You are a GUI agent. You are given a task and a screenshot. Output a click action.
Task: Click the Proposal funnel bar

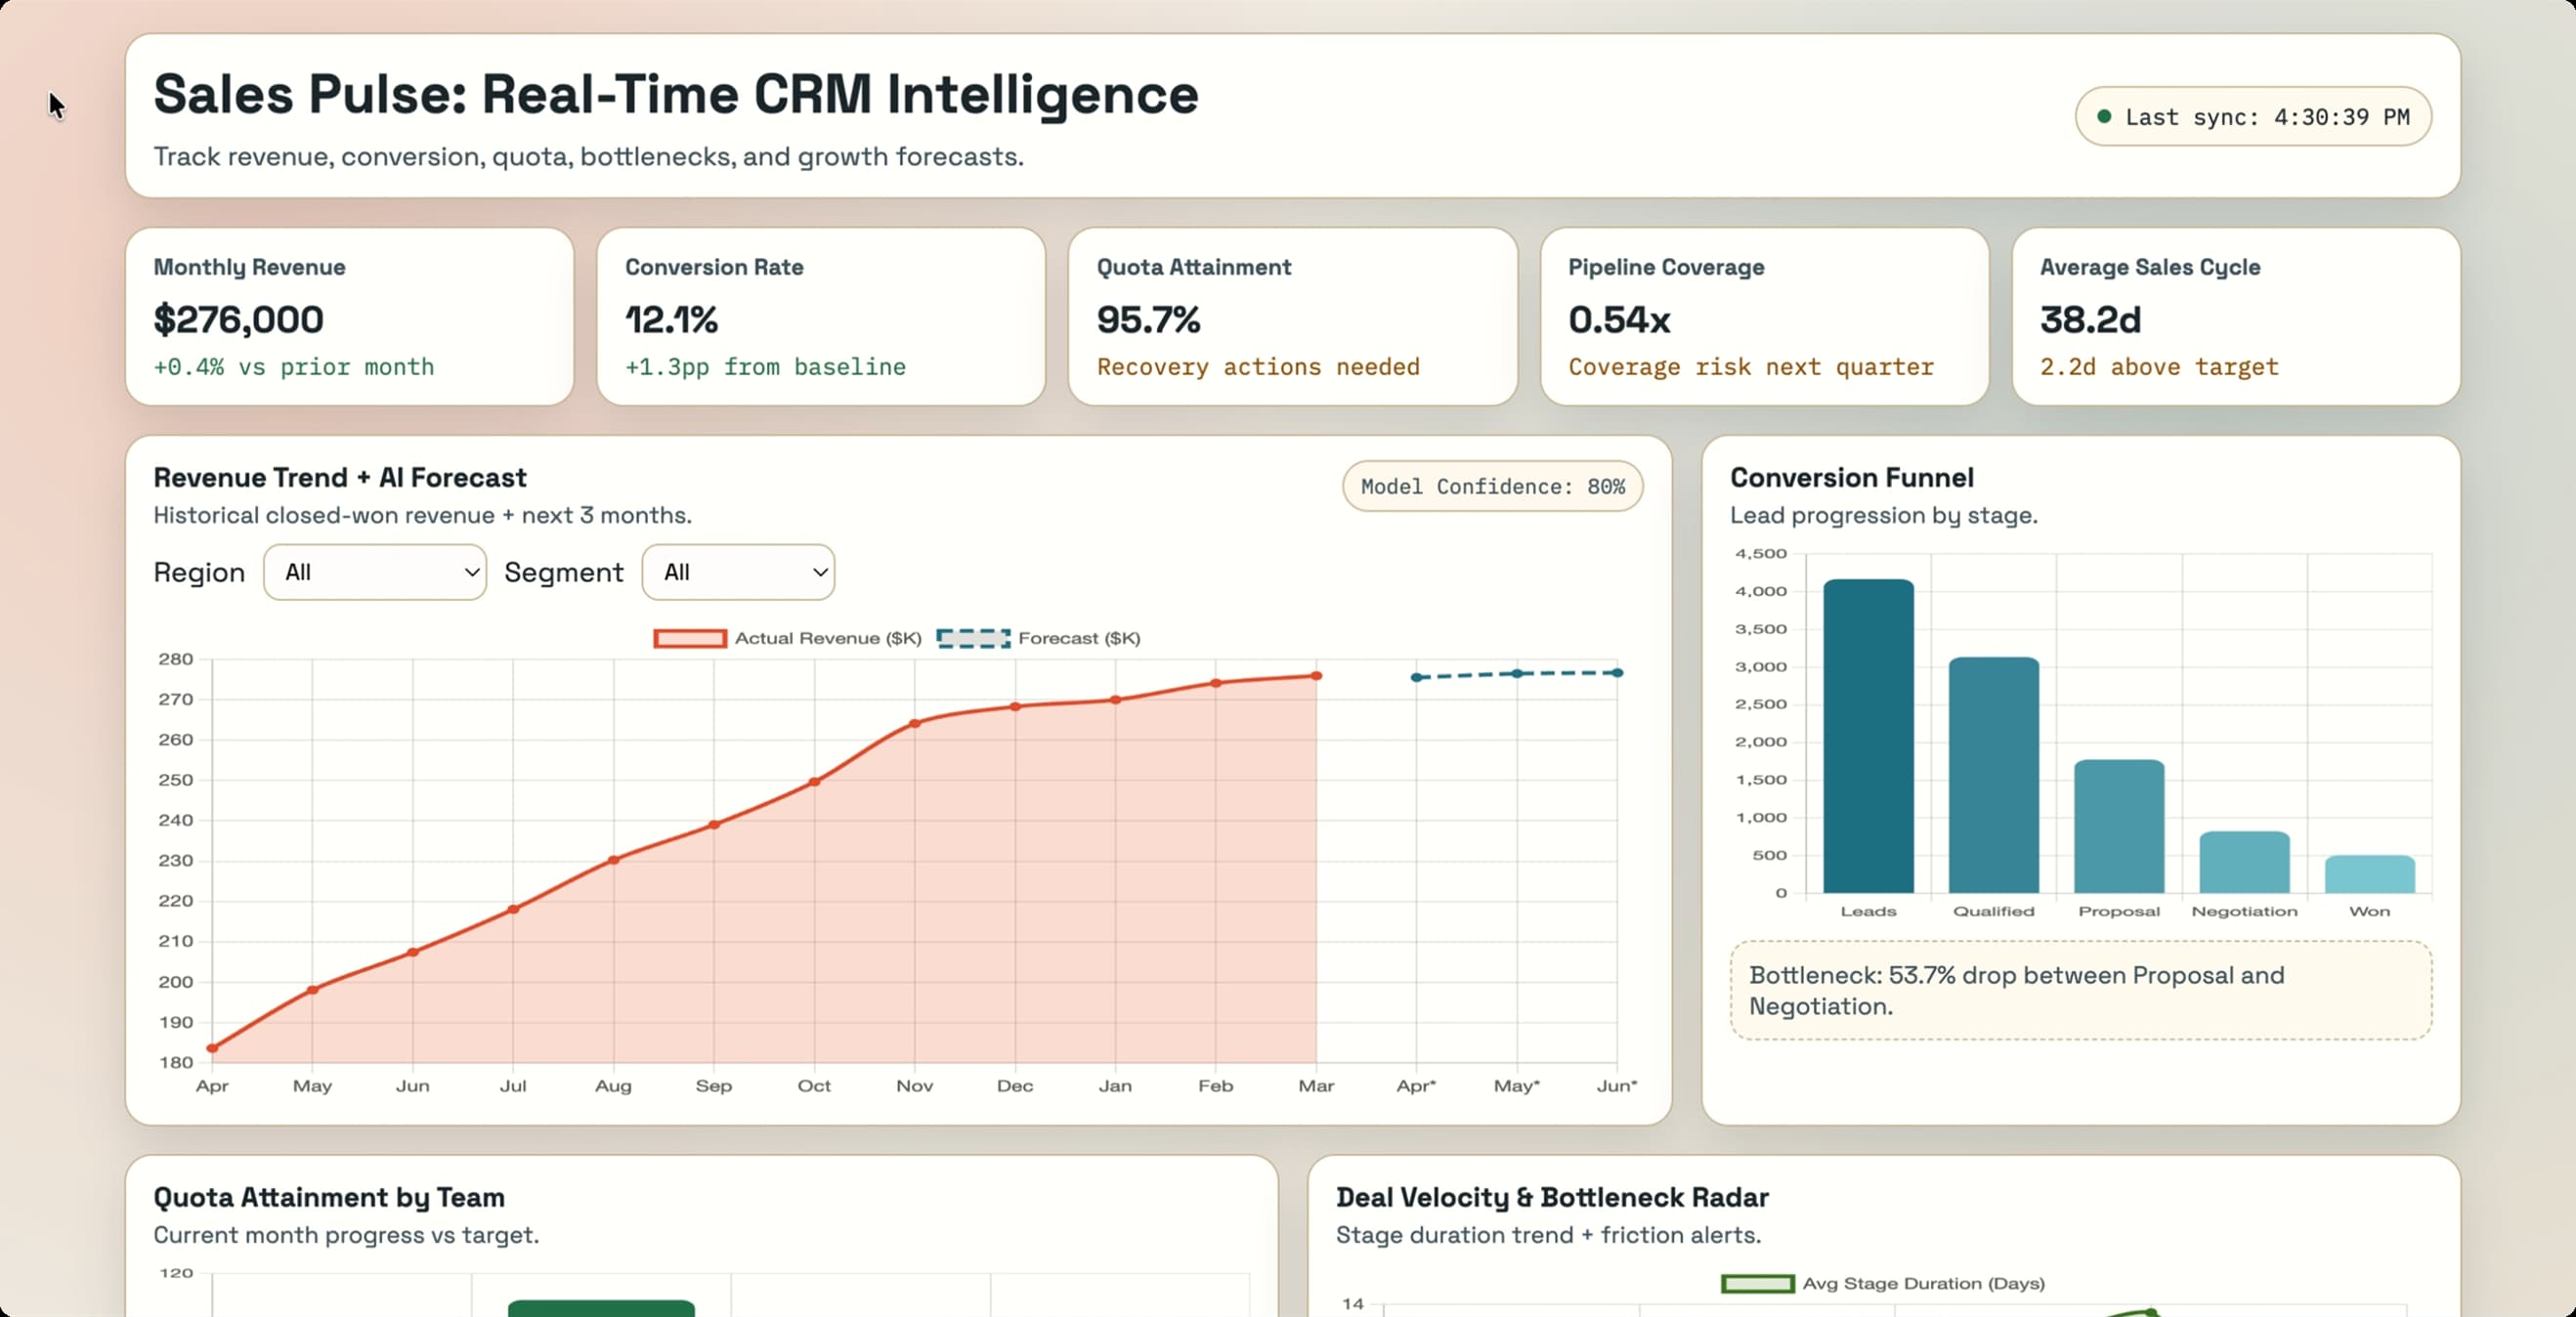[x=2119, y=826]
